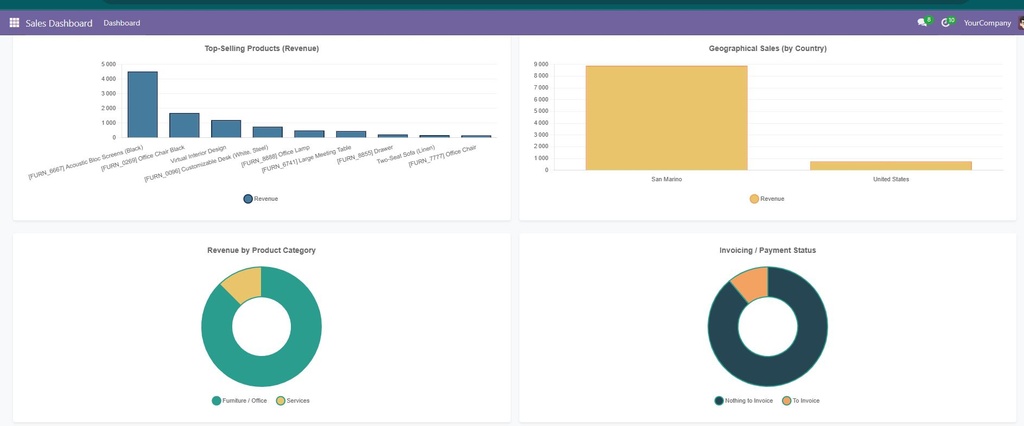Click the Virtual Interior Design revenue bar
This screenshot has height=426, width=1024.
[226, 129]
